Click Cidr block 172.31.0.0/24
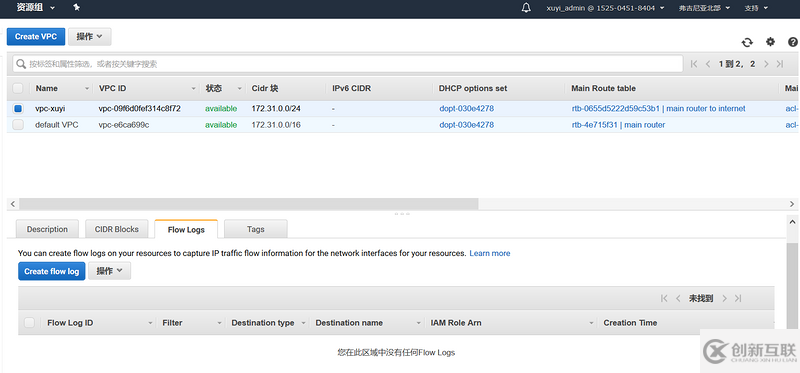Image resolution: width=800 pixels, height=373 pixels. click(x=276, y=108)
